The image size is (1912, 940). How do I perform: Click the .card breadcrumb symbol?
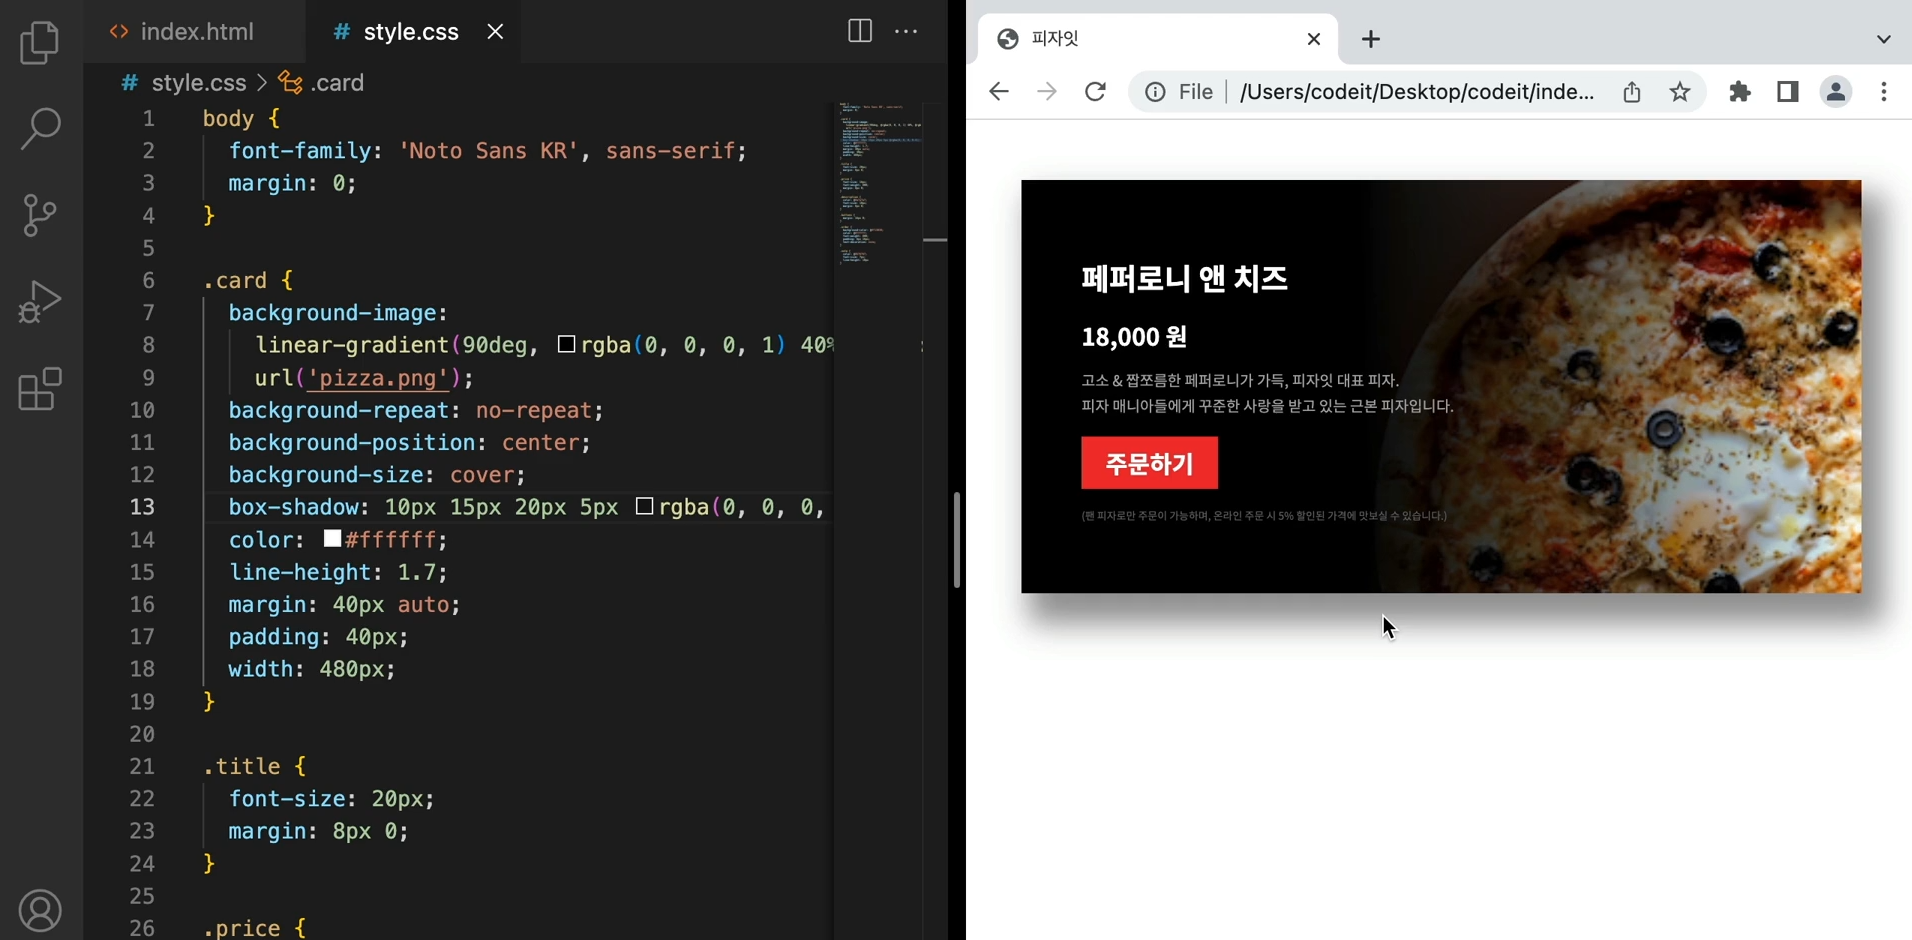click(322, 83)
